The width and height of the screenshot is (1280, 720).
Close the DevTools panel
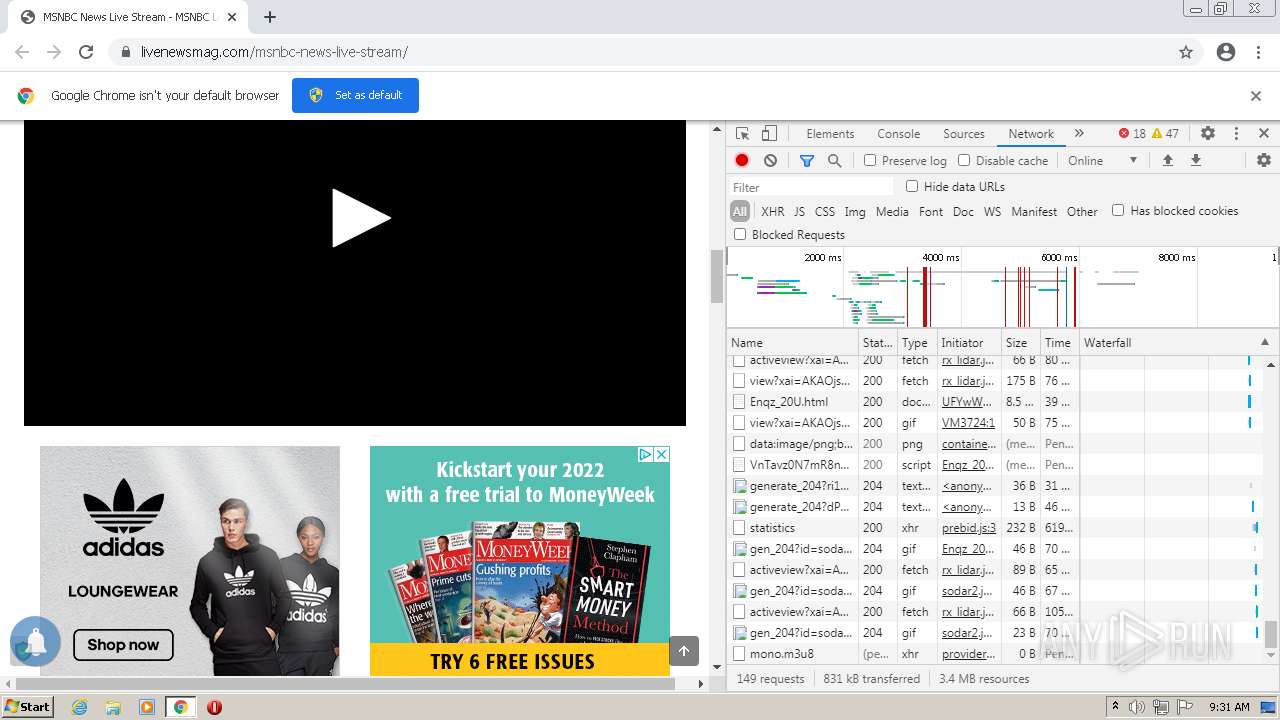1264,133
